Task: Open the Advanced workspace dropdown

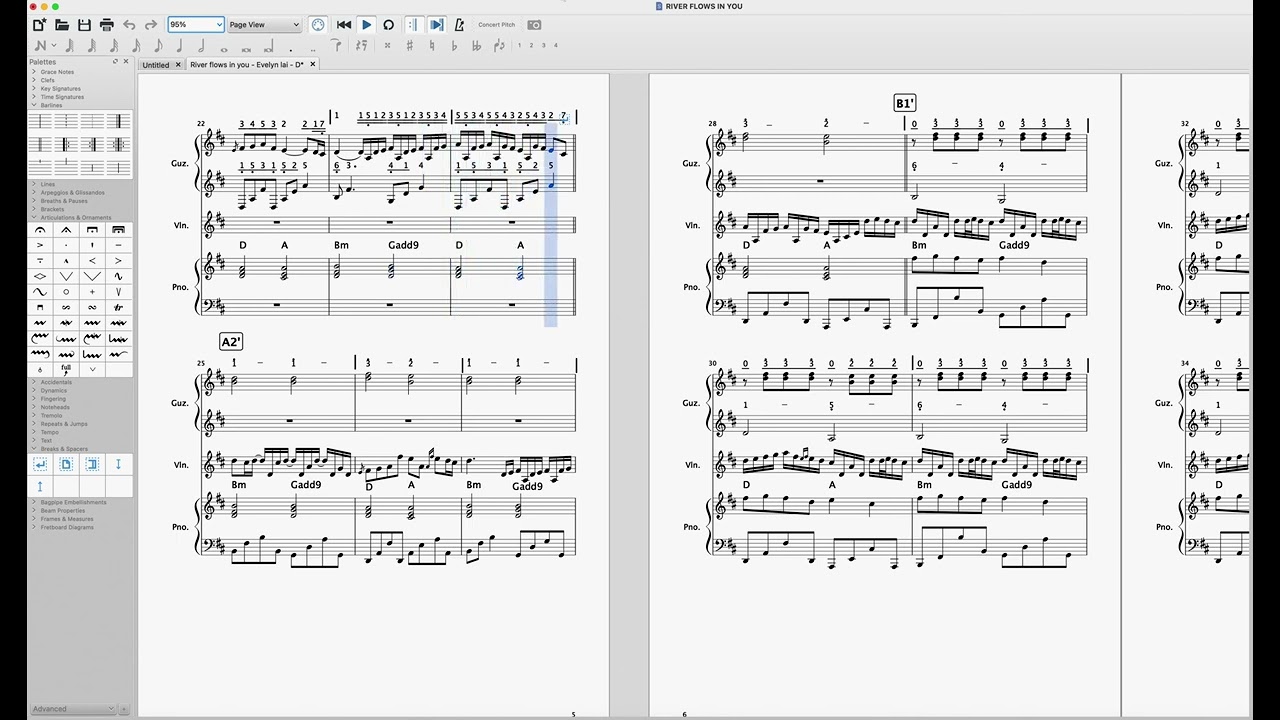Action: point(73,709)
